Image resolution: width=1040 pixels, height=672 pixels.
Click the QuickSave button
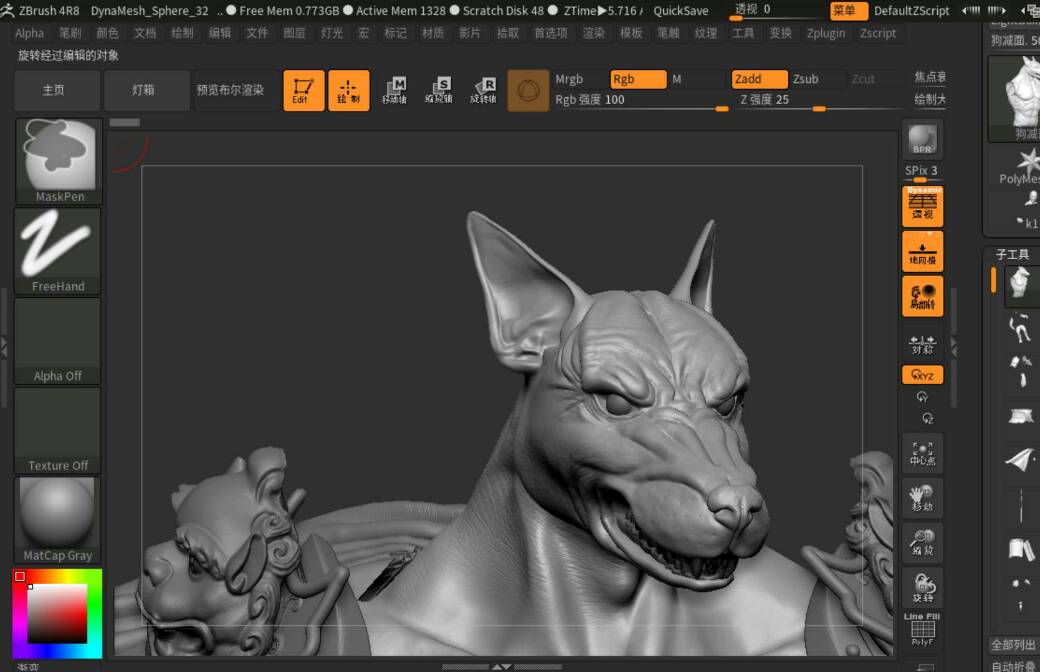click(x=680, y=11)
